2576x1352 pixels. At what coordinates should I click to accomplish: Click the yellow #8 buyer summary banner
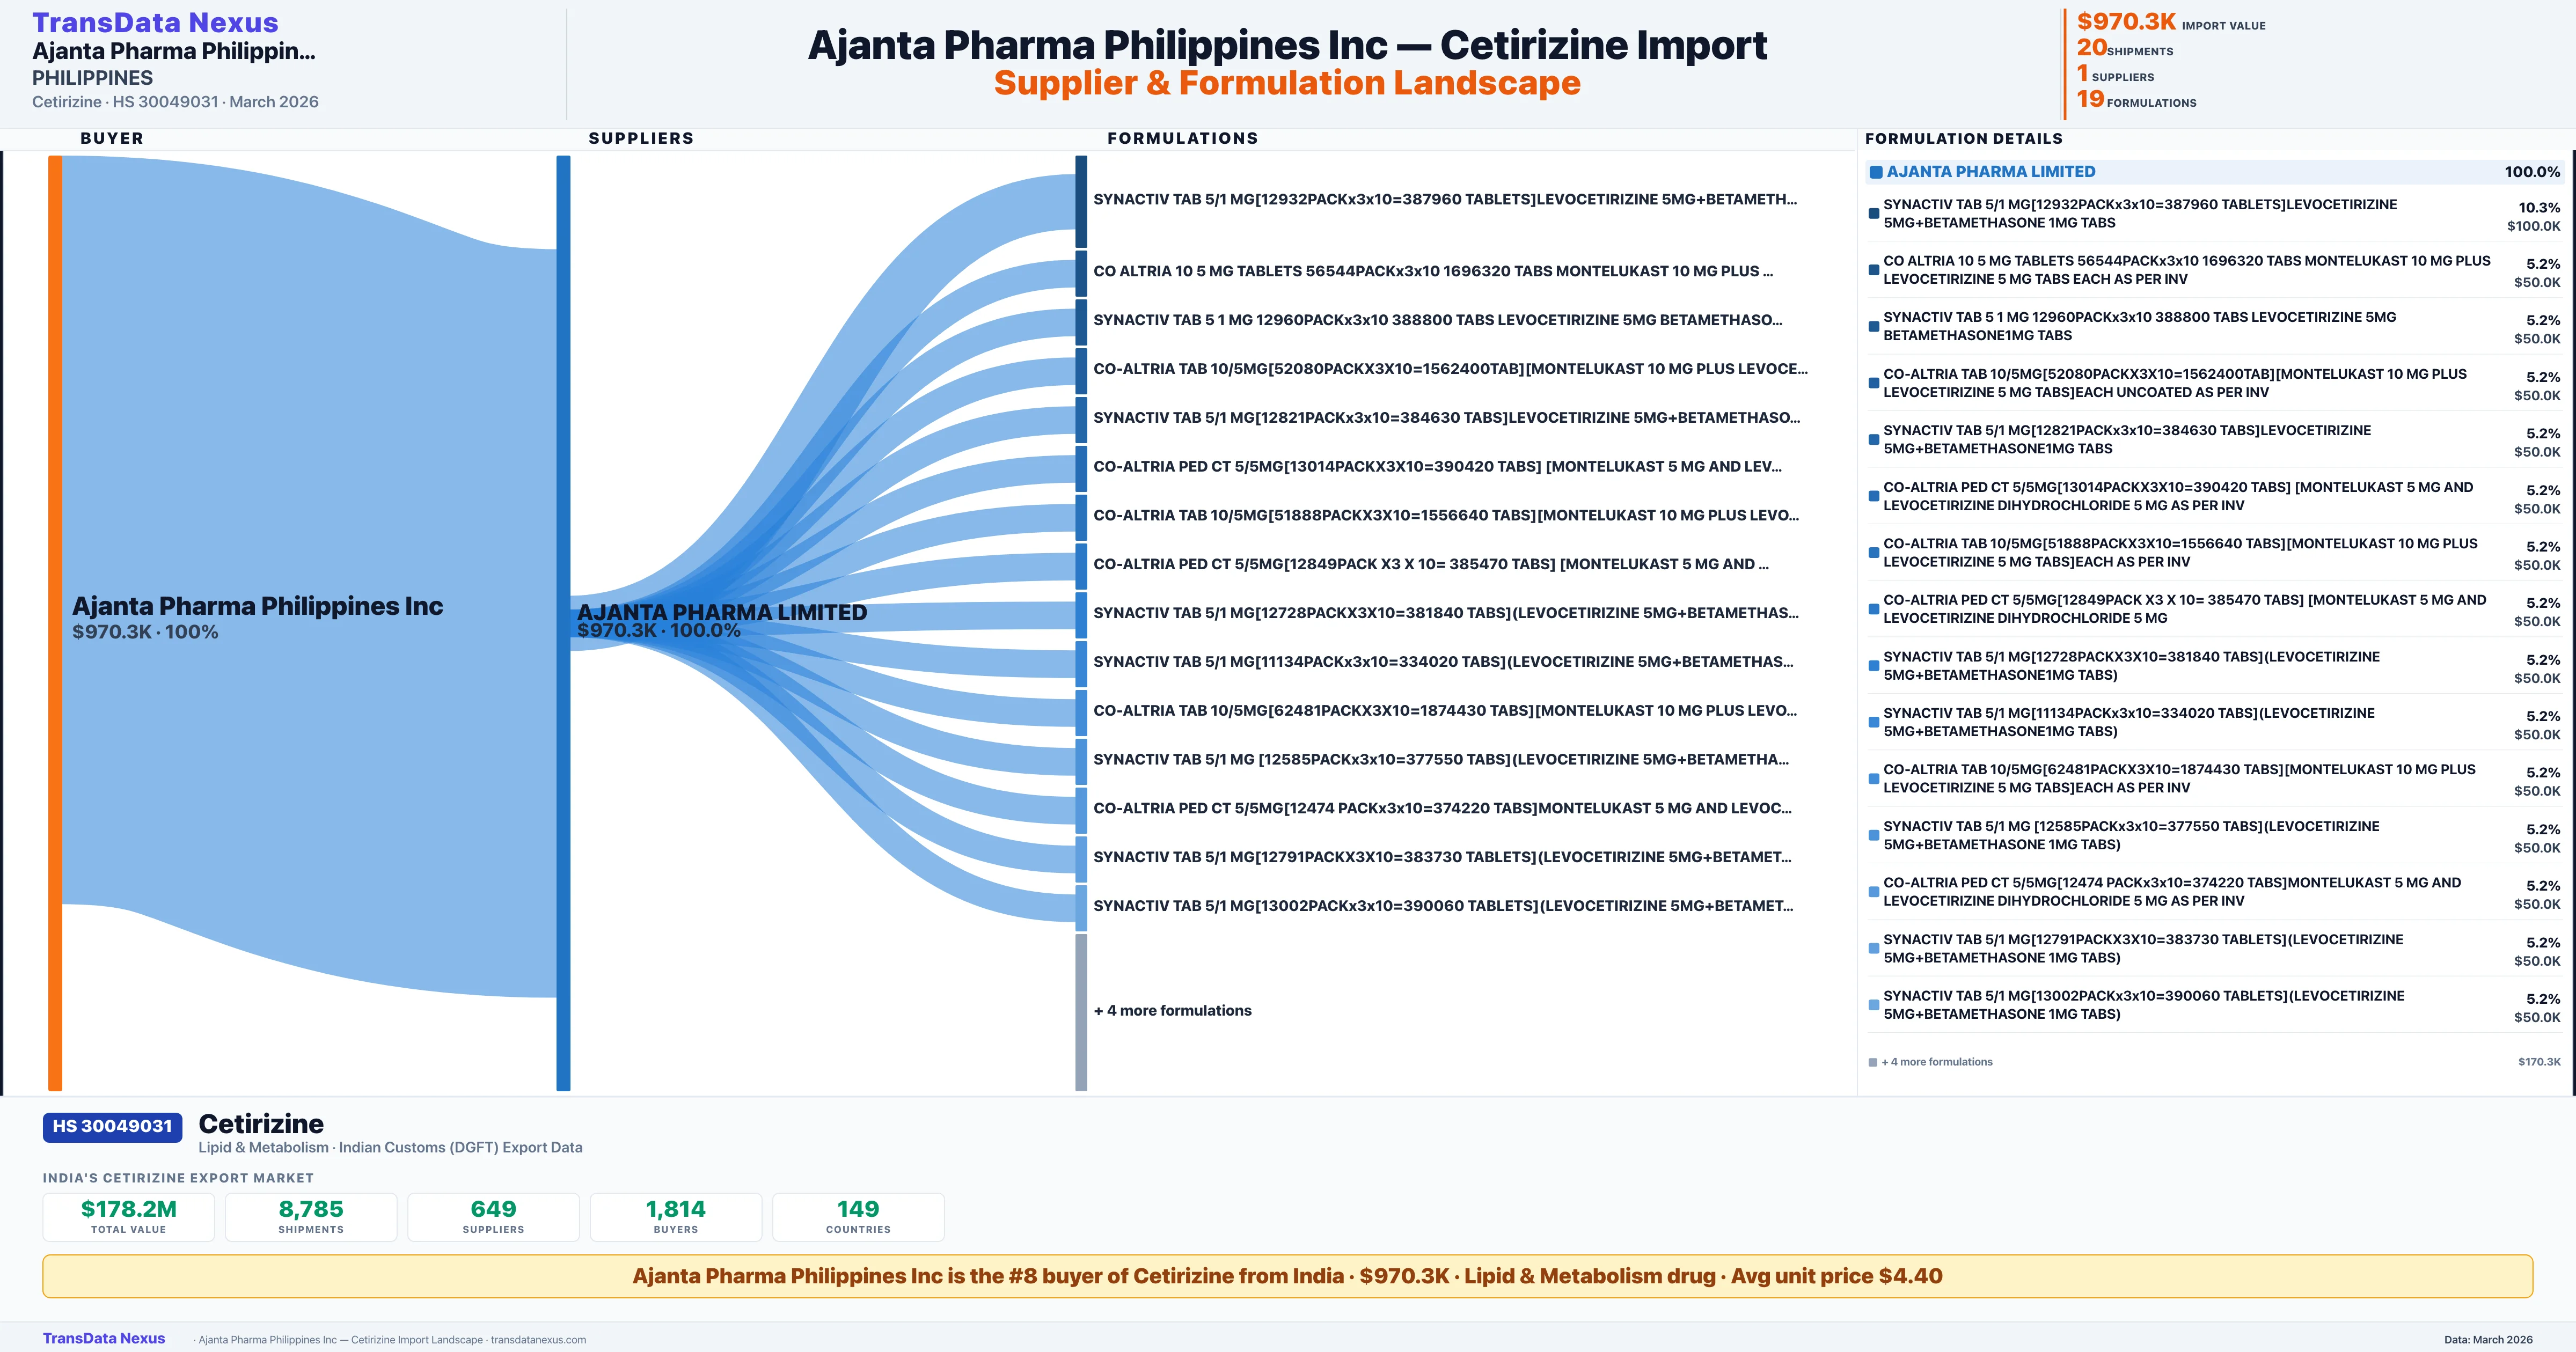(x=1287, y=1276)
